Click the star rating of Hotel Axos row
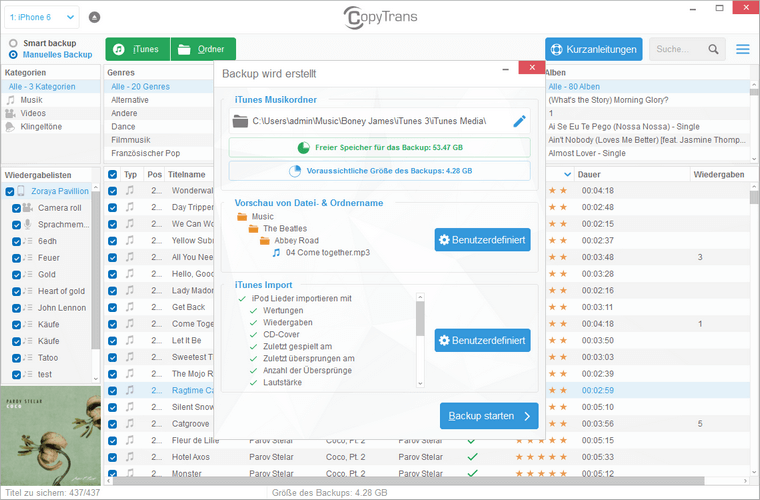The image size is (760, 500). [541, 457]
